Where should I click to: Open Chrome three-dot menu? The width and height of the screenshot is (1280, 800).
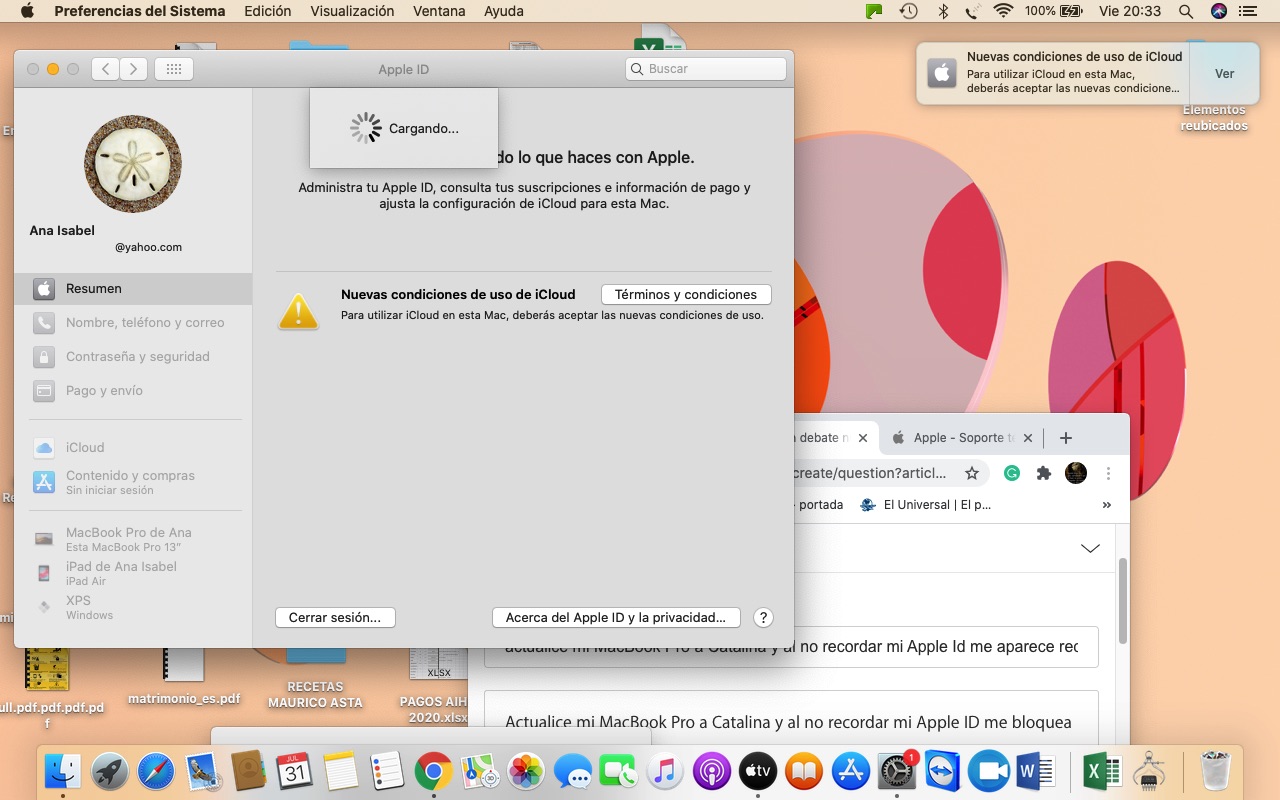[x=1108, y=473]
